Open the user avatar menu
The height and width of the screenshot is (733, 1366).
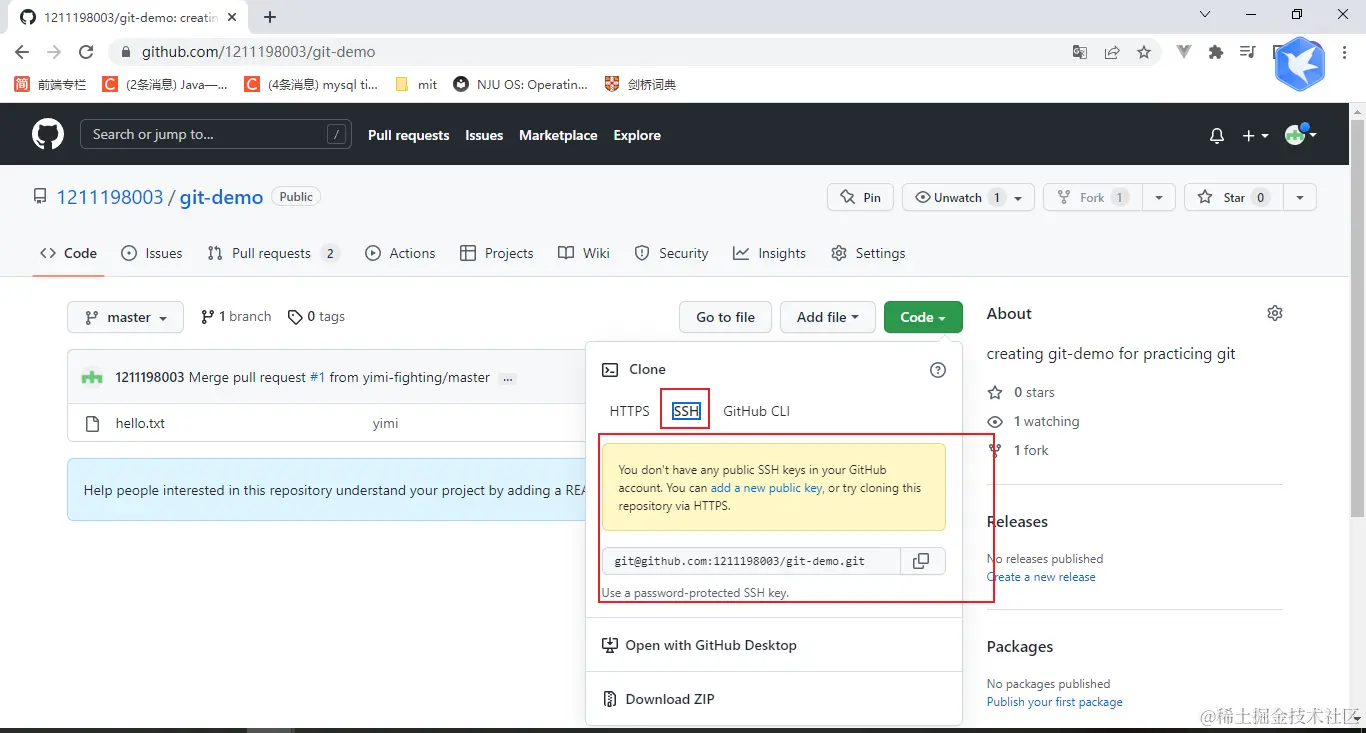1300,134
